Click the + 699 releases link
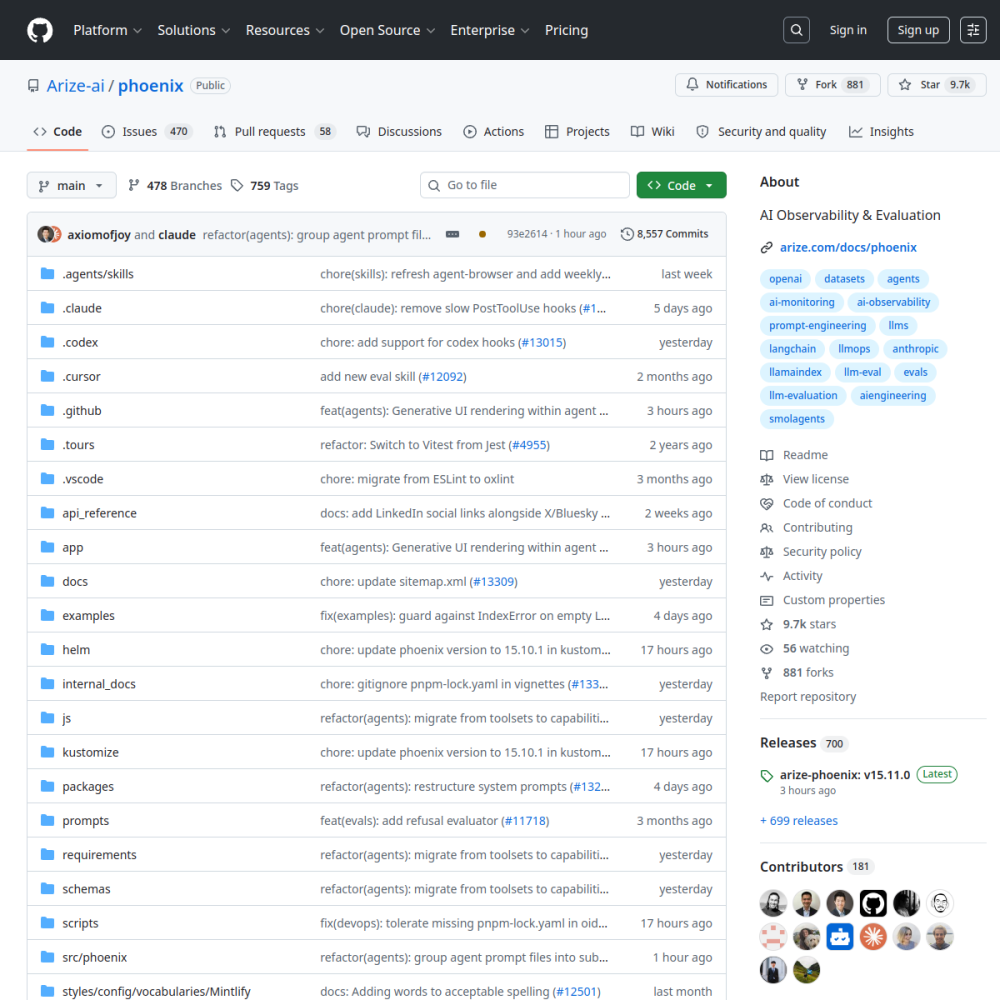This screenshot has width=1000, height=1000. click(x=799, y=821)
